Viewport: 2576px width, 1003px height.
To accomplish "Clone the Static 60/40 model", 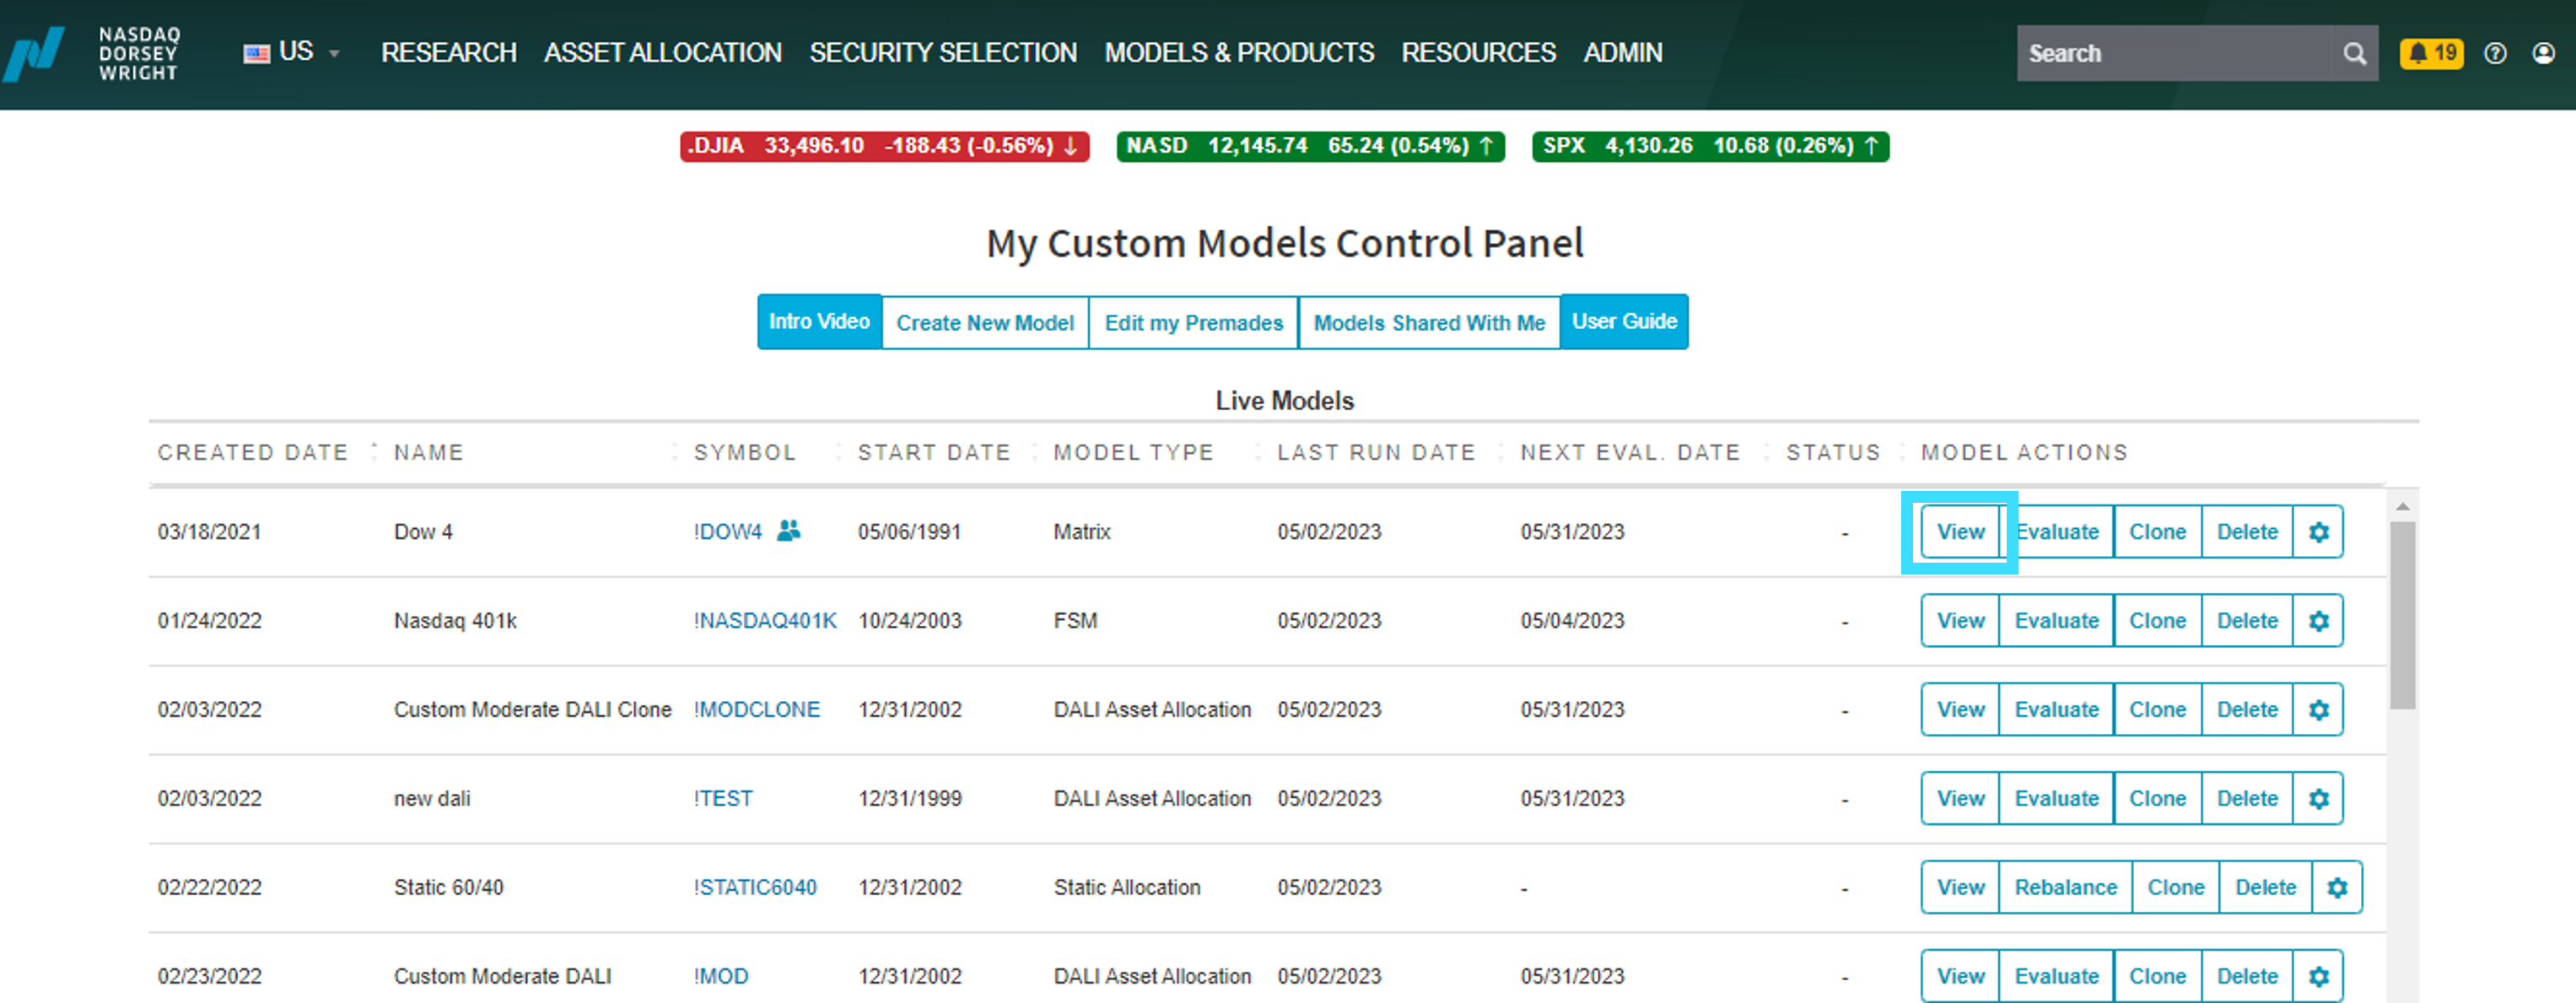I will coord(2175,888).
